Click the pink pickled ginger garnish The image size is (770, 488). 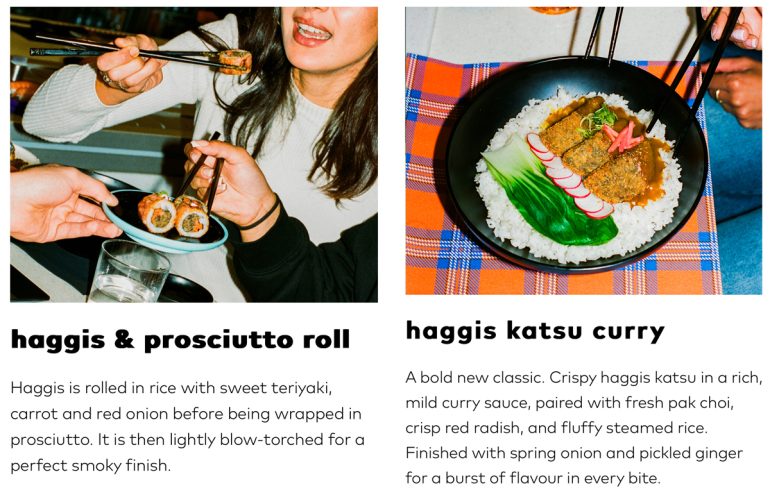click(x=621, y=137)
